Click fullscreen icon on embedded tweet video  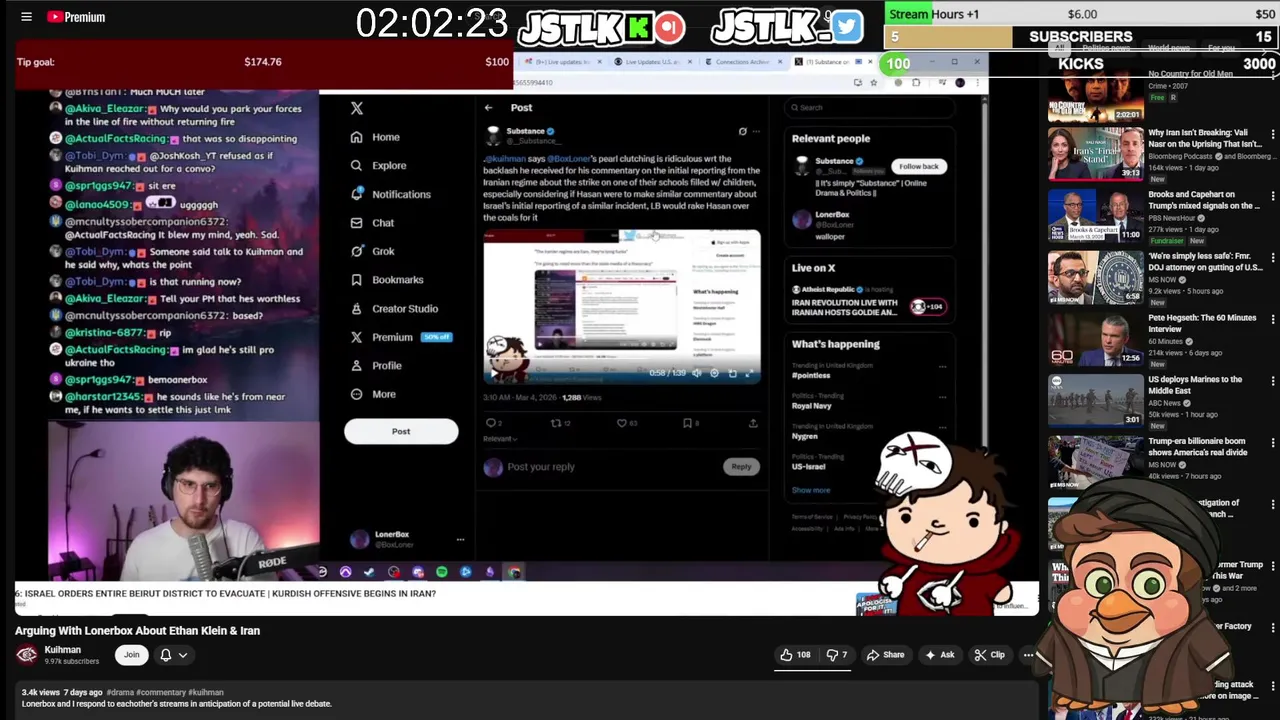(749, 373)
